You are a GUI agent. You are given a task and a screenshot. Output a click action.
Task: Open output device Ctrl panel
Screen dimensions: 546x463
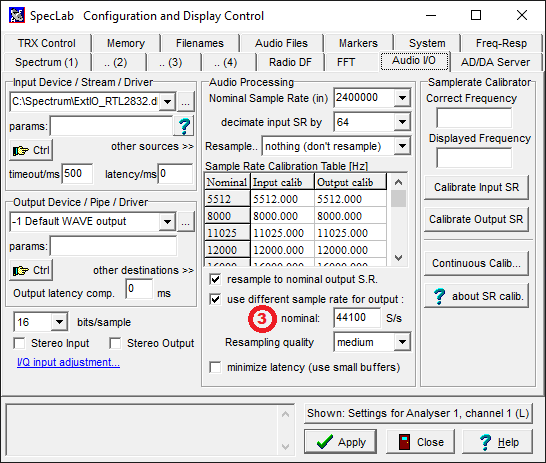(x=31, y=270)
